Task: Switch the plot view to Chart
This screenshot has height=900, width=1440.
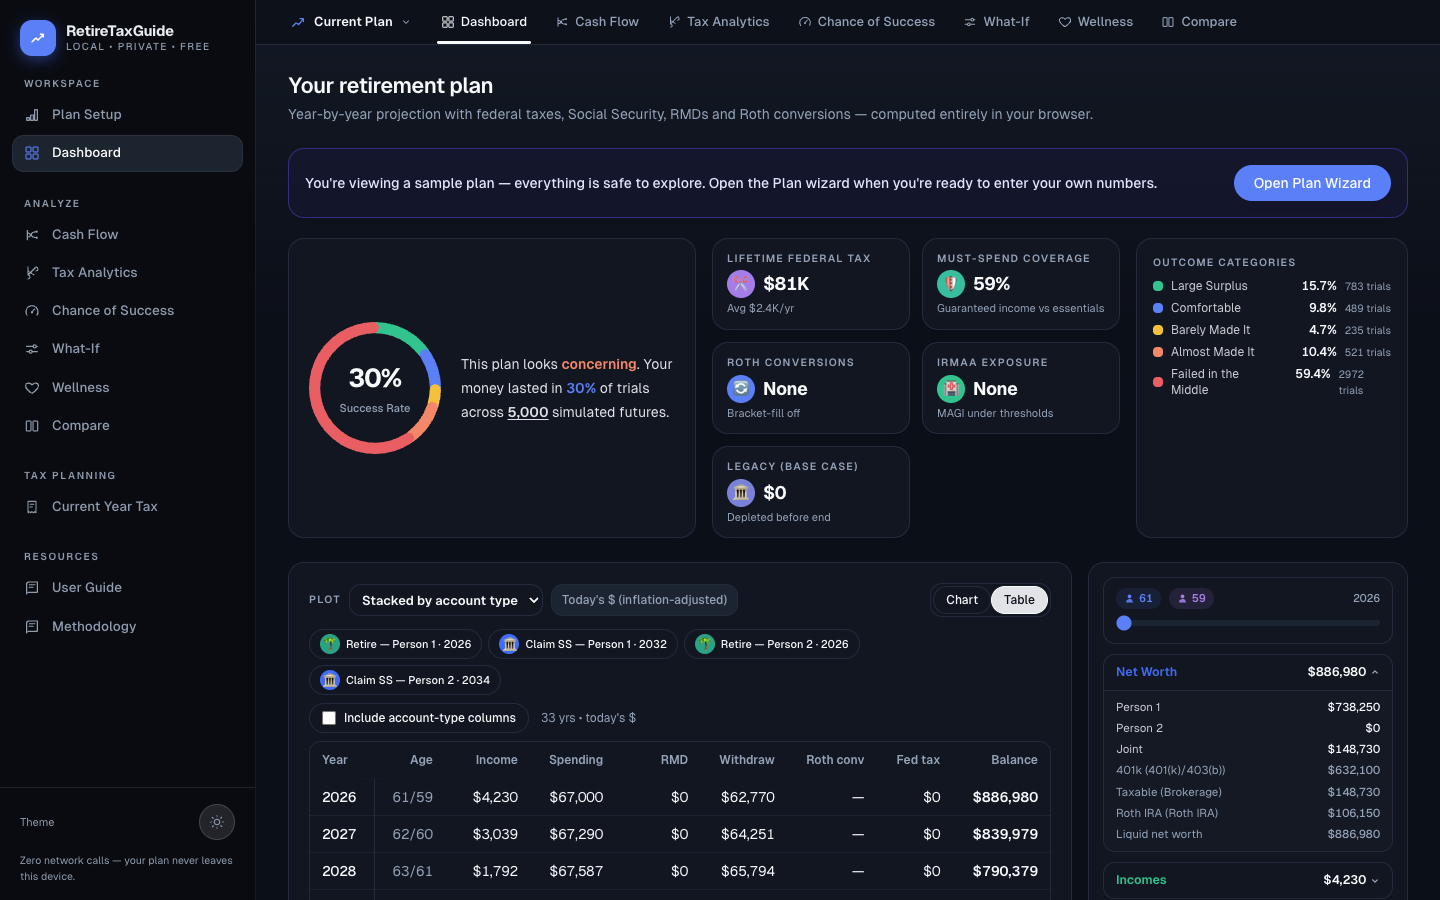Action: pos(962,600)
